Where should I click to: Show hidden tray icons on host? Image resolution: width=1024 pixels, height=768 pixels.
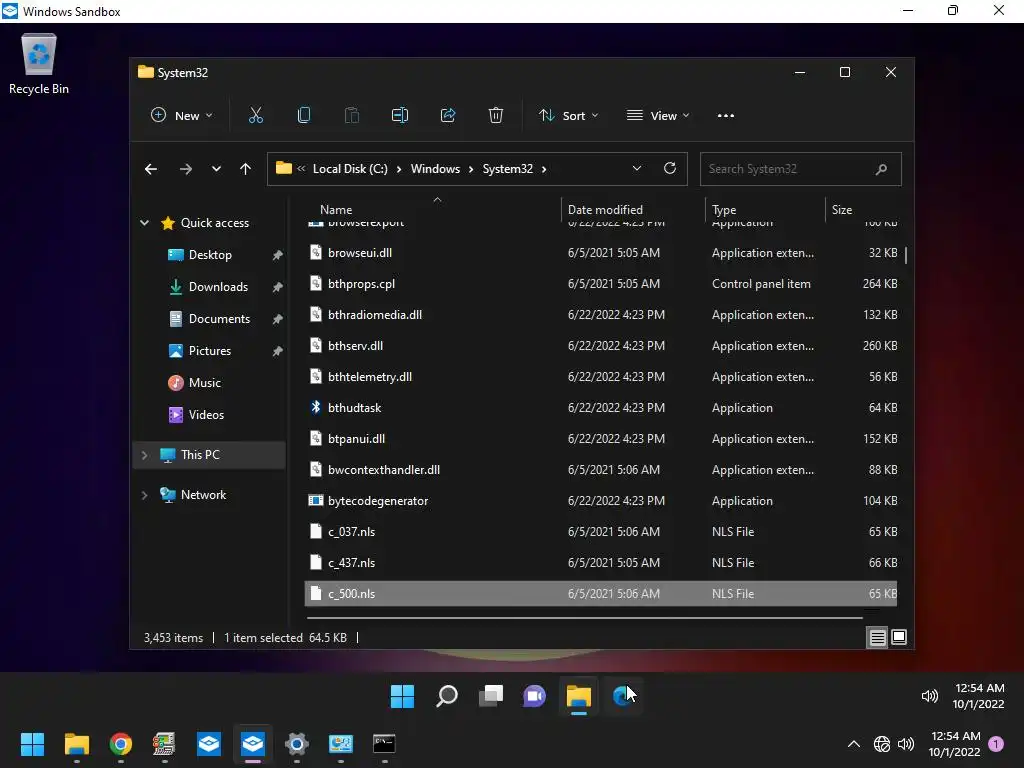854,744
